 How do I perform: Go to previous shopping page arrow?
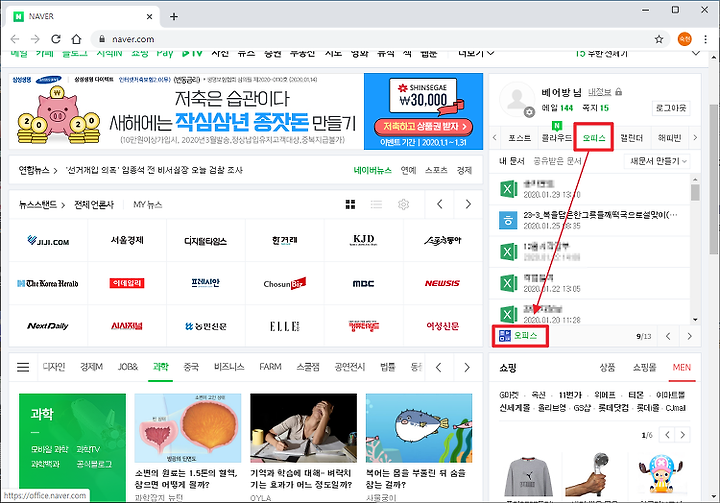(x=667, y=435)
